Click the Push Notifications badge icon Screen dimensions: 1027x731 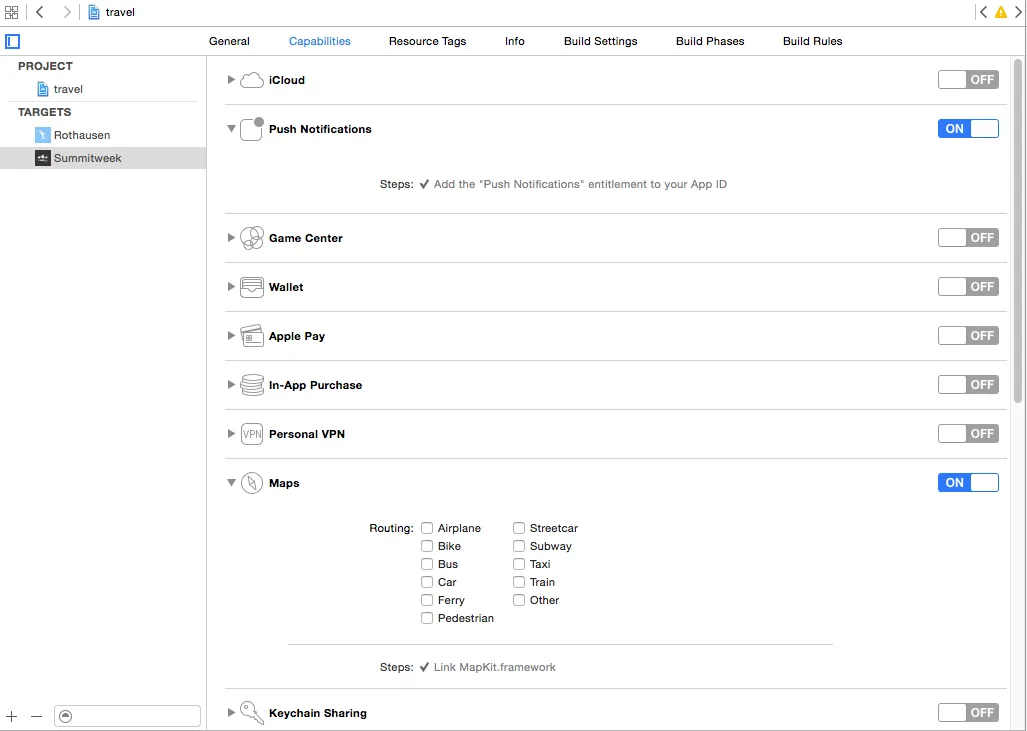pos(252,129)
